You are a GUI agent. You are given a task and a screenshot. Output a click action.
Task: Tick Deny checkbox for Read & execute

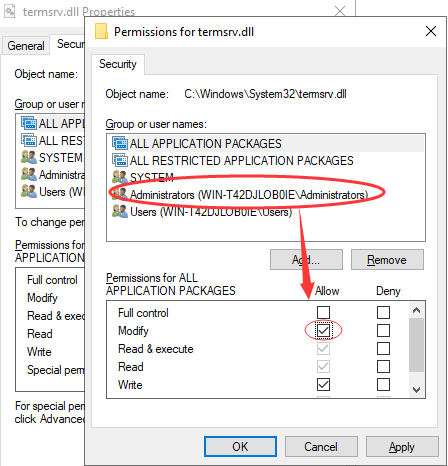[x=383, y=348]
